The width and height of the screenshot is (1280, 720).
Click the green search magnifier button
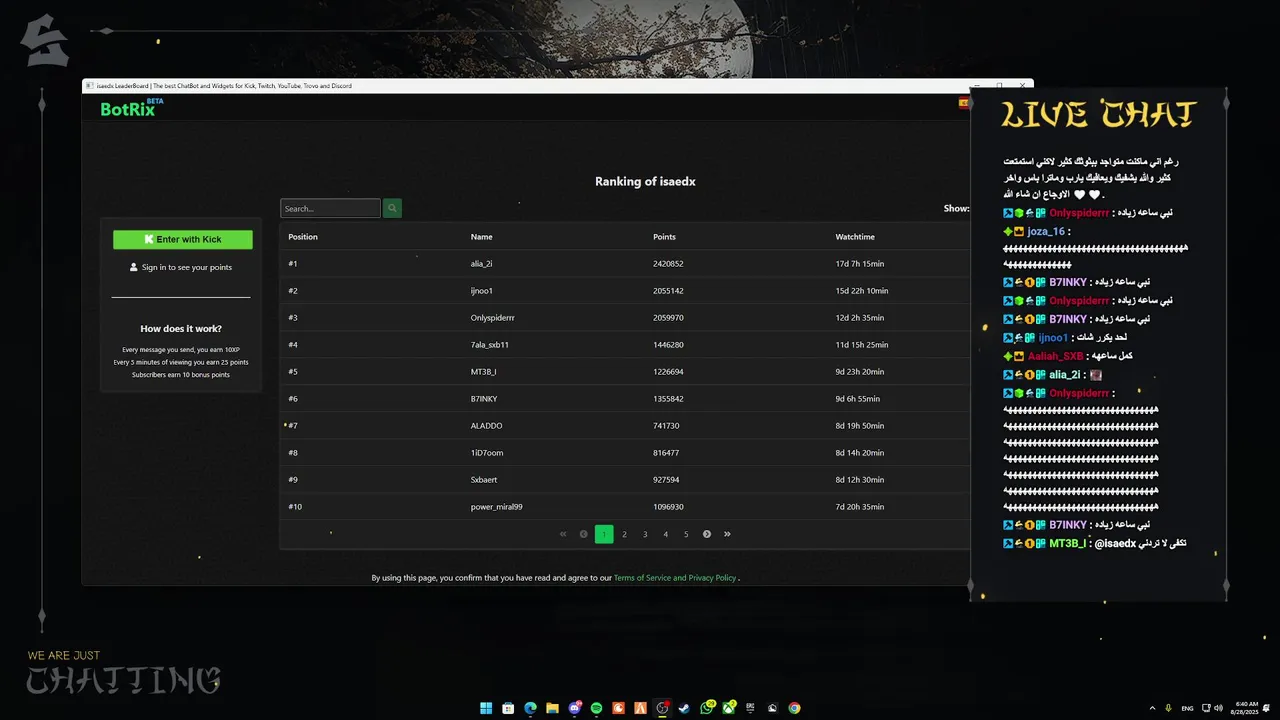click(392, 208)
